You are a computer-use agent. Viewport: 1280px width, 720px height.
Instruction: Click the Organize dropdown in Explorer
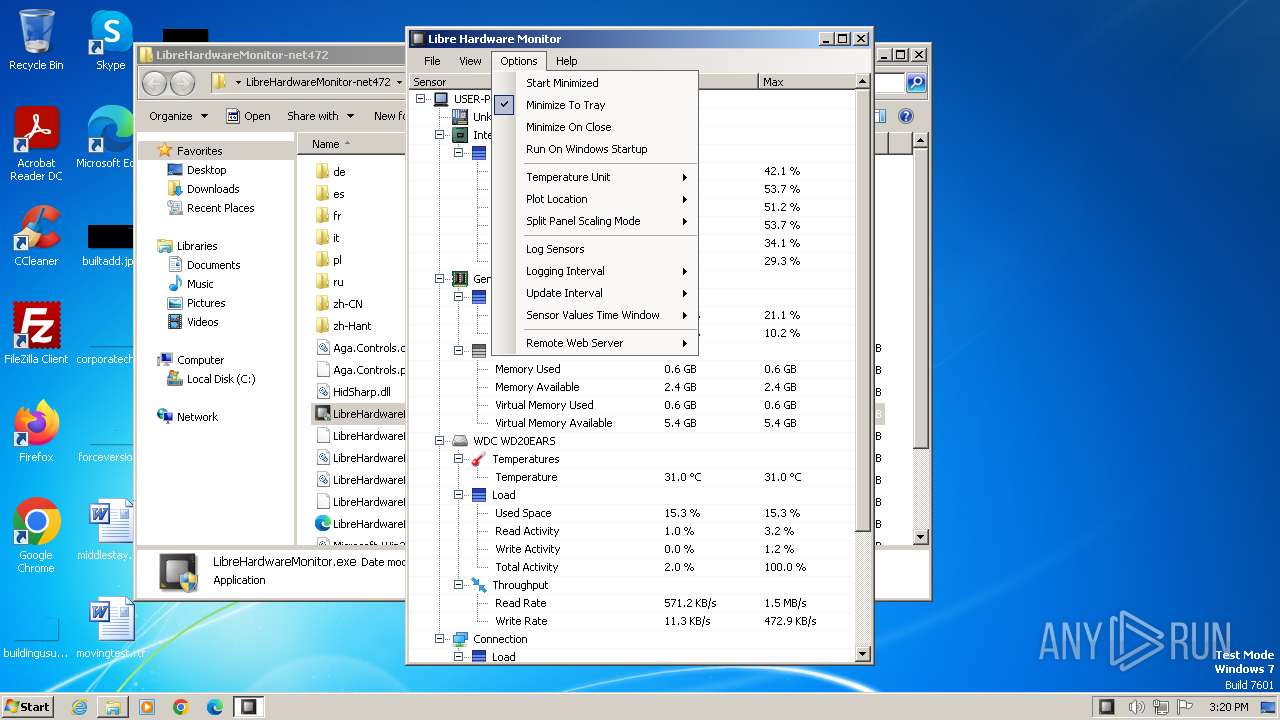coord(178,116)
